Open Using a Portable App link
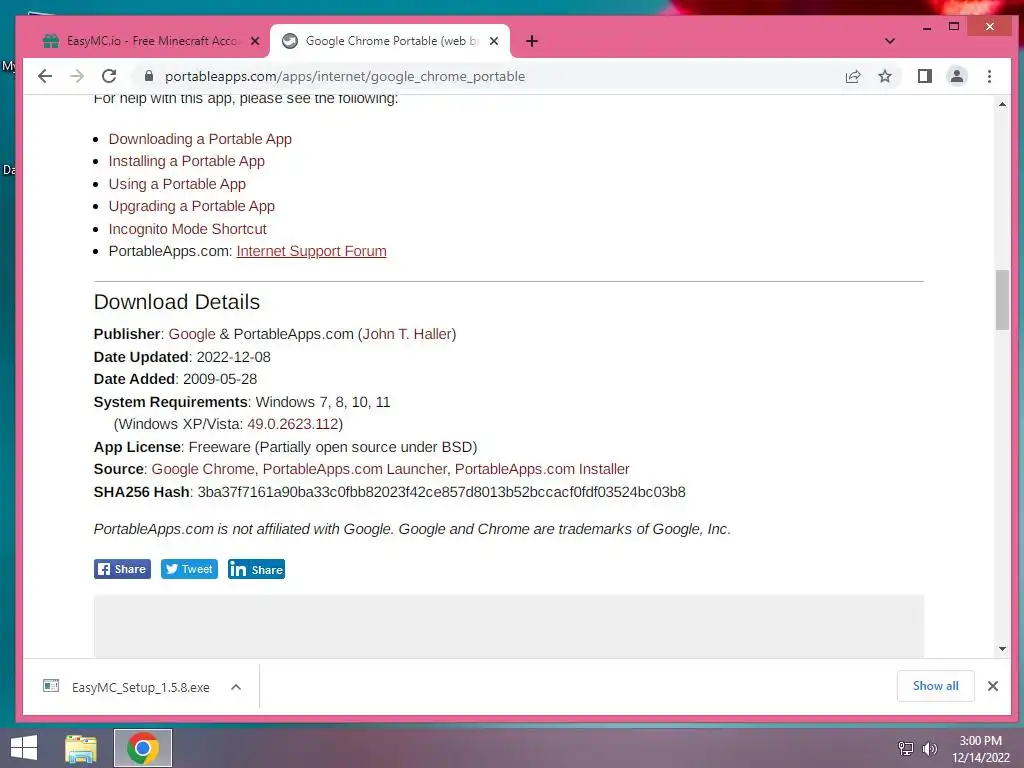Viewport: 1024px width, 768px height. pos(177,184)
